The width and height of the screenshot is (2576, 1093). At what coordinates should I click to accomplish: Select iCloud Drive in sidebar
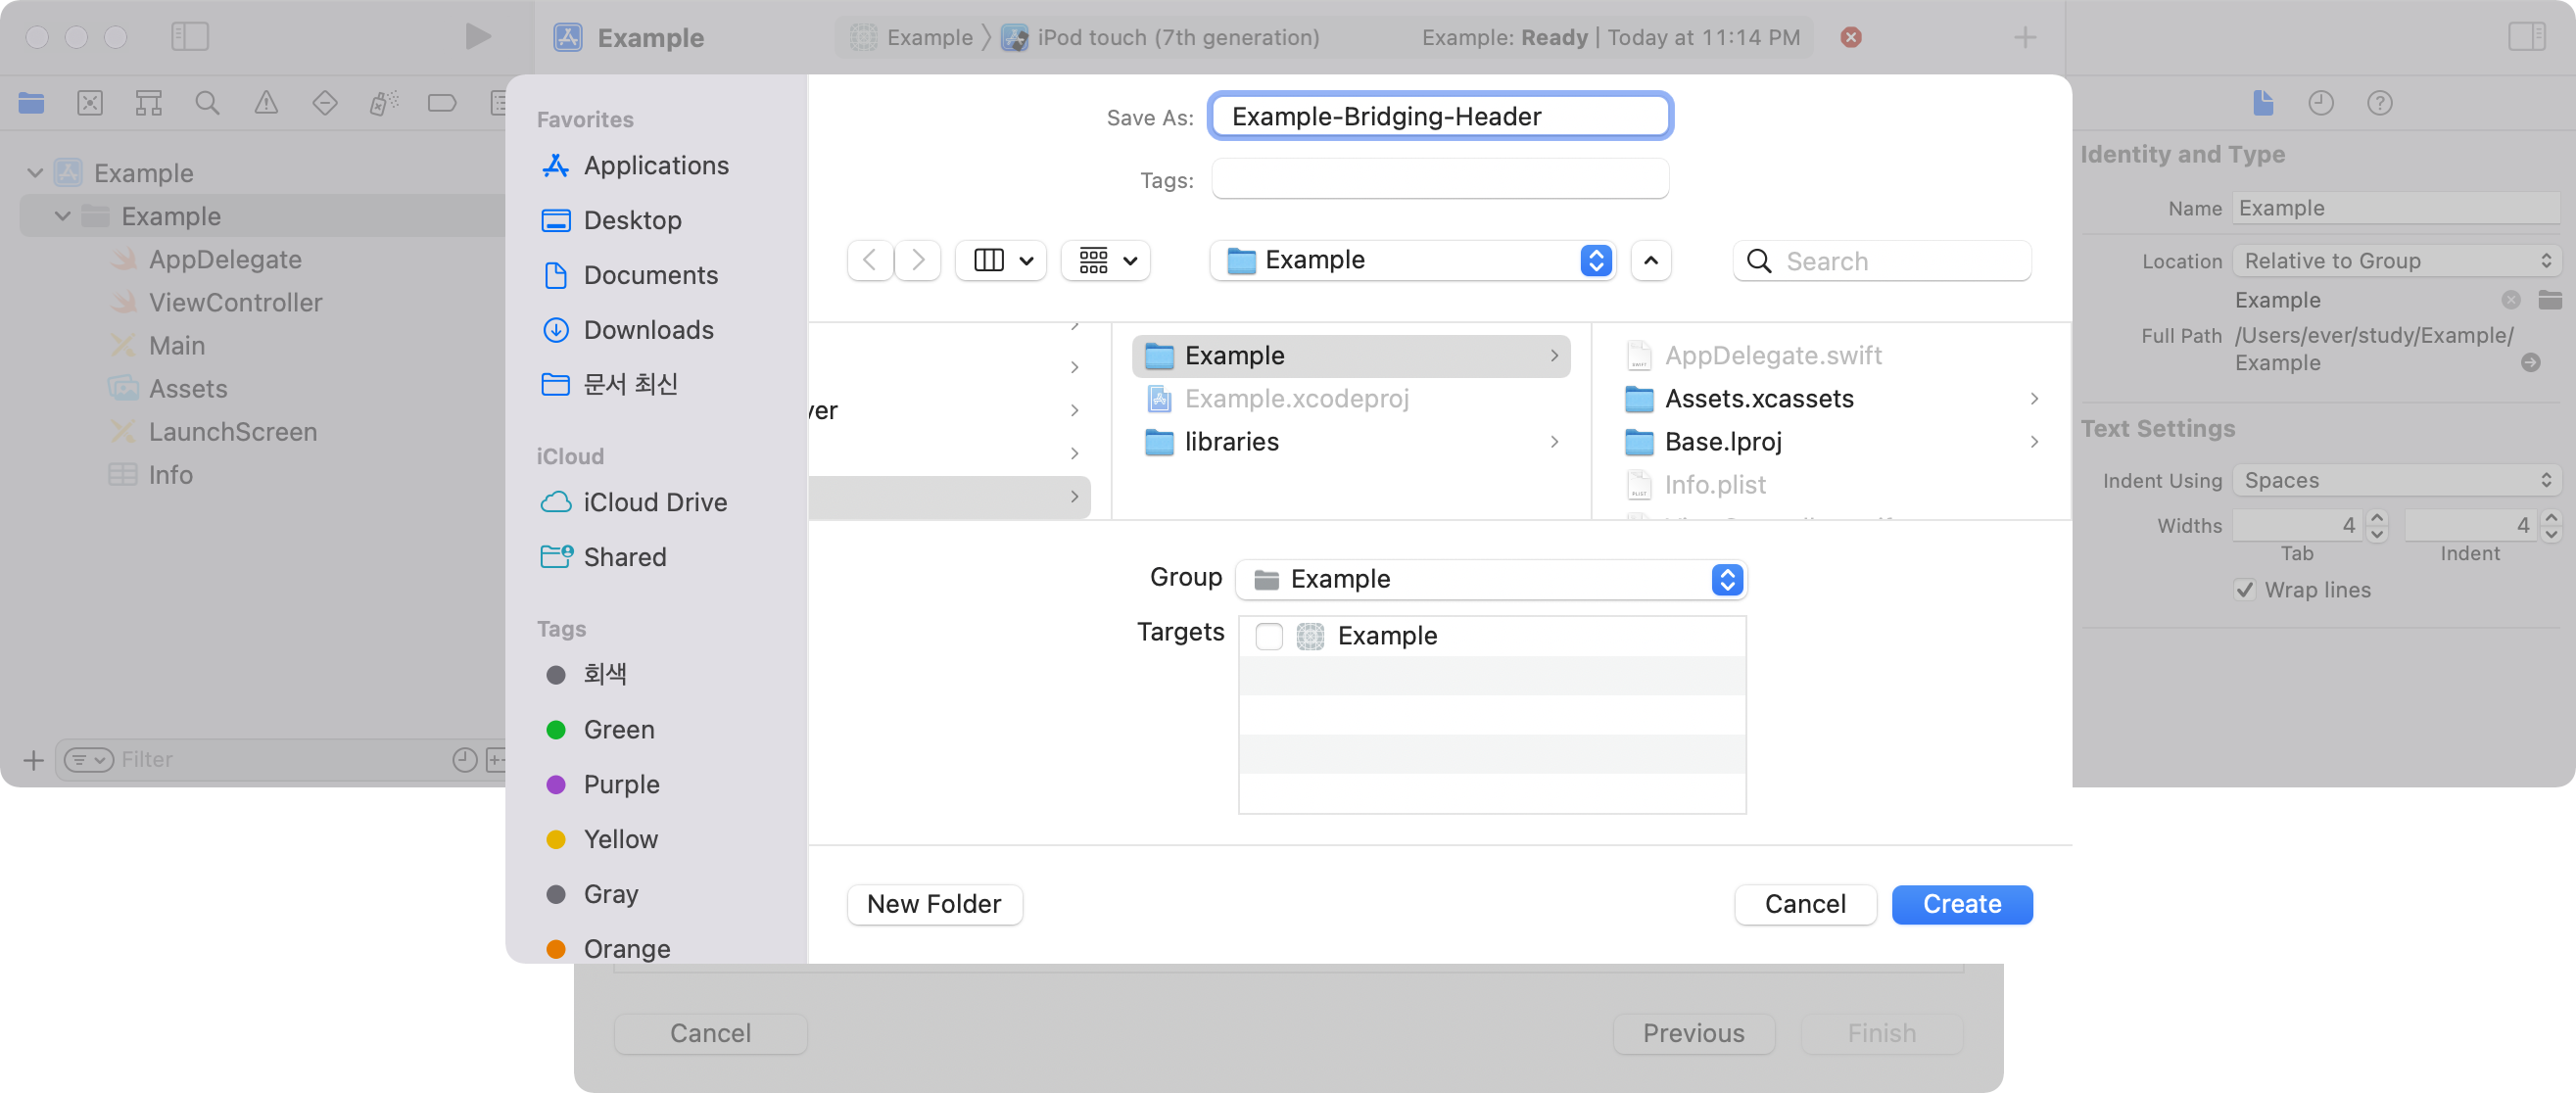pos(654,502)
